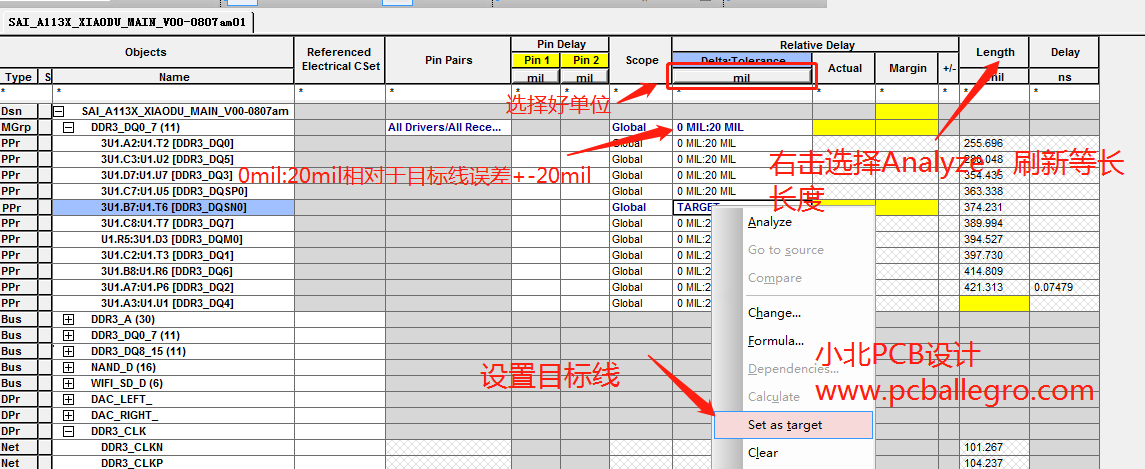Select the 3U1.B7:U1.T6 [DDR3_DQSN0] pin pair row
1145x469 pixels.
pos(173,208)
